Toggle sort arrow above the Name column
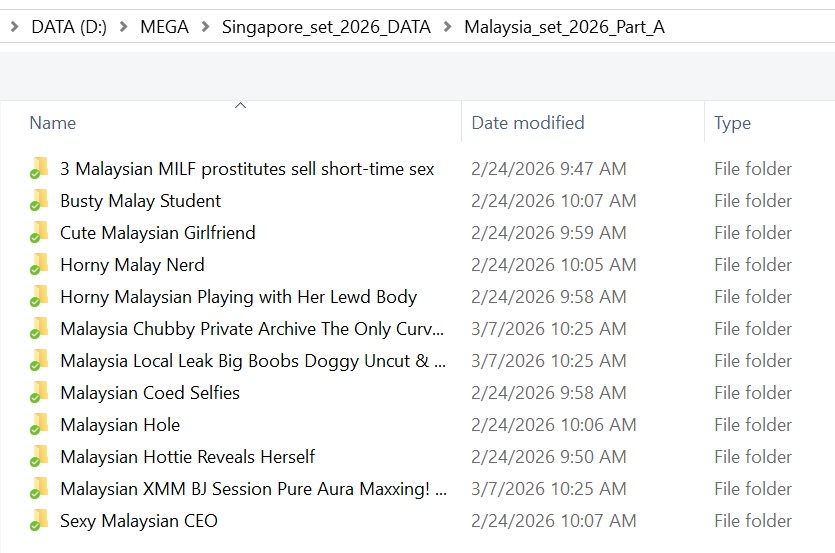This screenshot has width=835, height=553. click(x=241, y=105)
